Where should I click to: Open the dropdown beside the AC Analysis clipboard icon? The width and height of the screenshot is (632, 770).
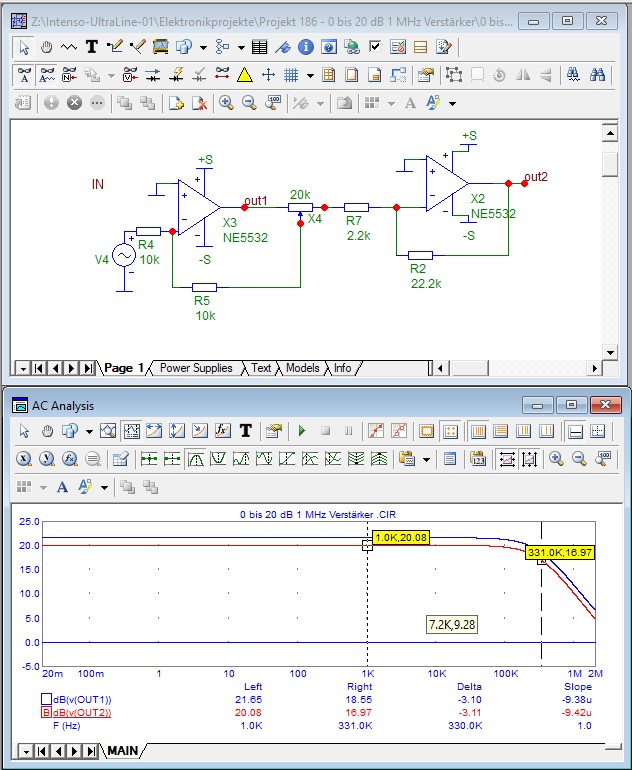coord(426,459)
